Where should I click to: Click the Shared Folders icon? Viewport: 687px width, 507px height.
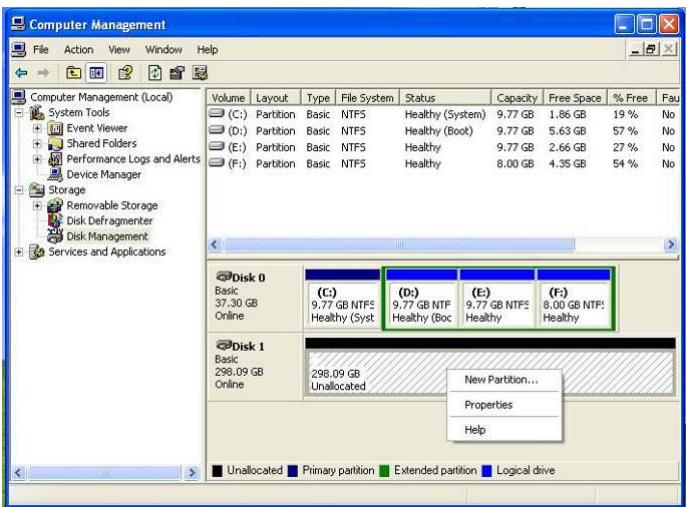(55, 144)
